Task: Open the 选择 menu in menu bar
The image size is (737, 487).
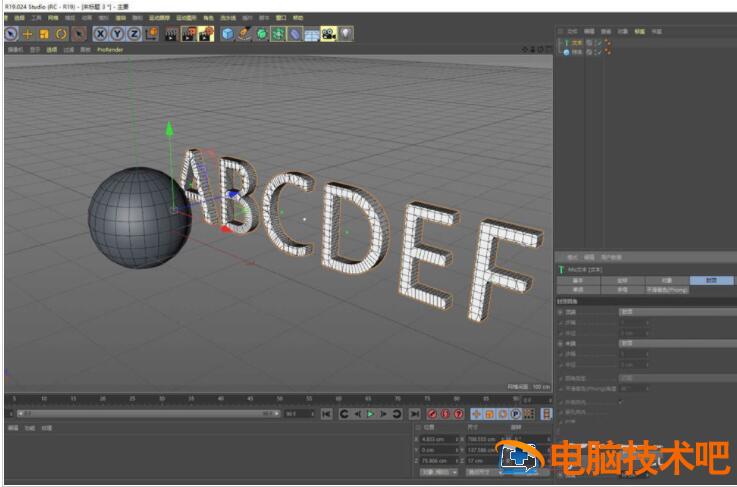Action: 19,18
